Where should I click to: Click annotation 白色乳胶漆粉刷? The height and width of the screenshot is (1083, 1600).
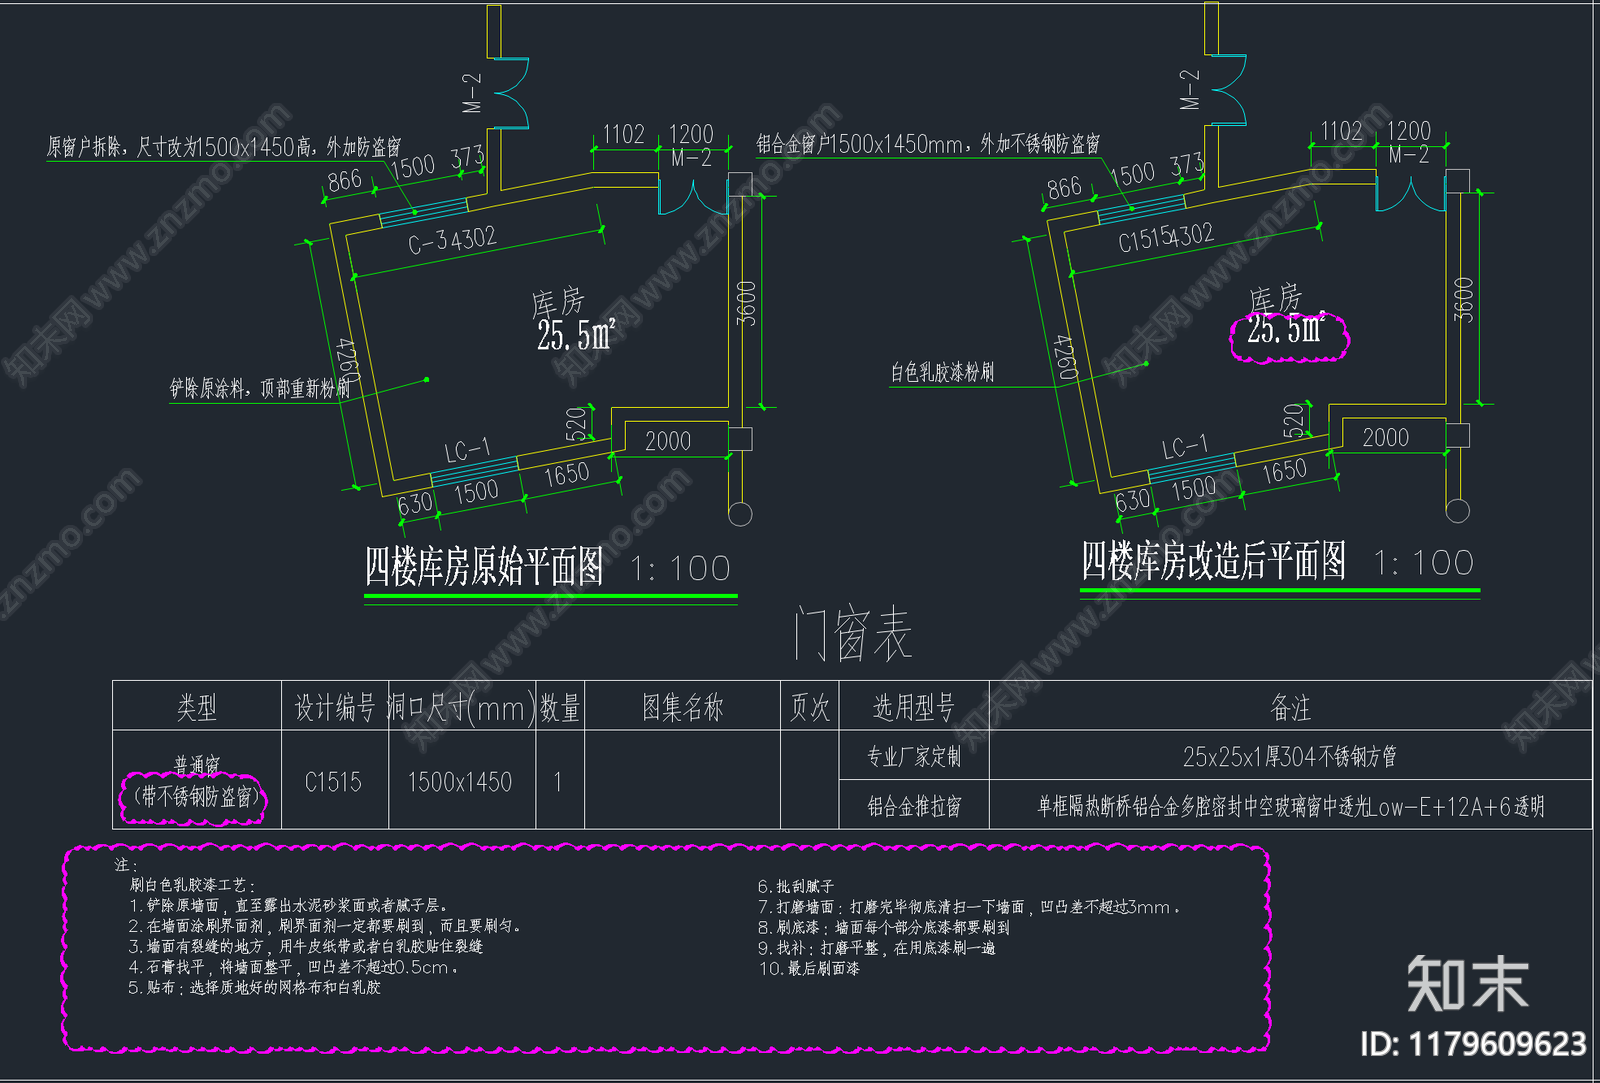pyautogui.click(x=942, y=373)
